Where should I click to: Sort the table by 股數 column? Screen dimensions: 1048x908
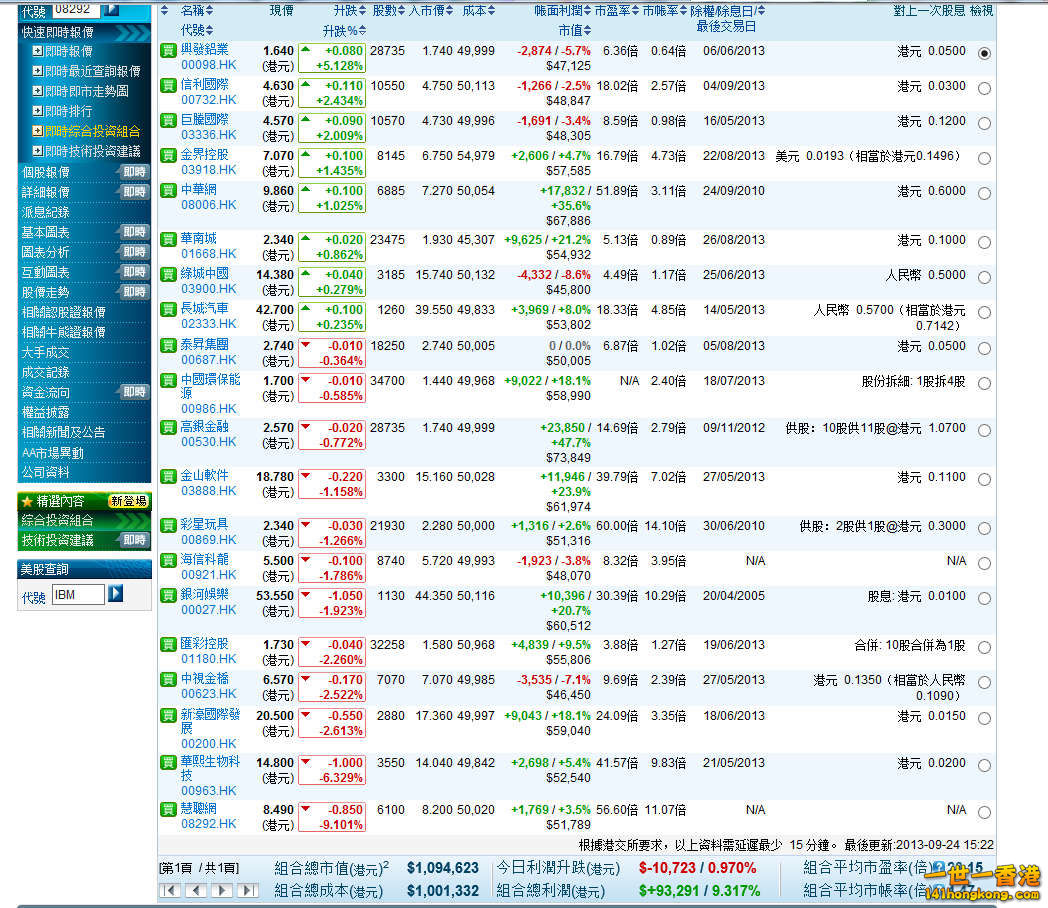(389, 11)
